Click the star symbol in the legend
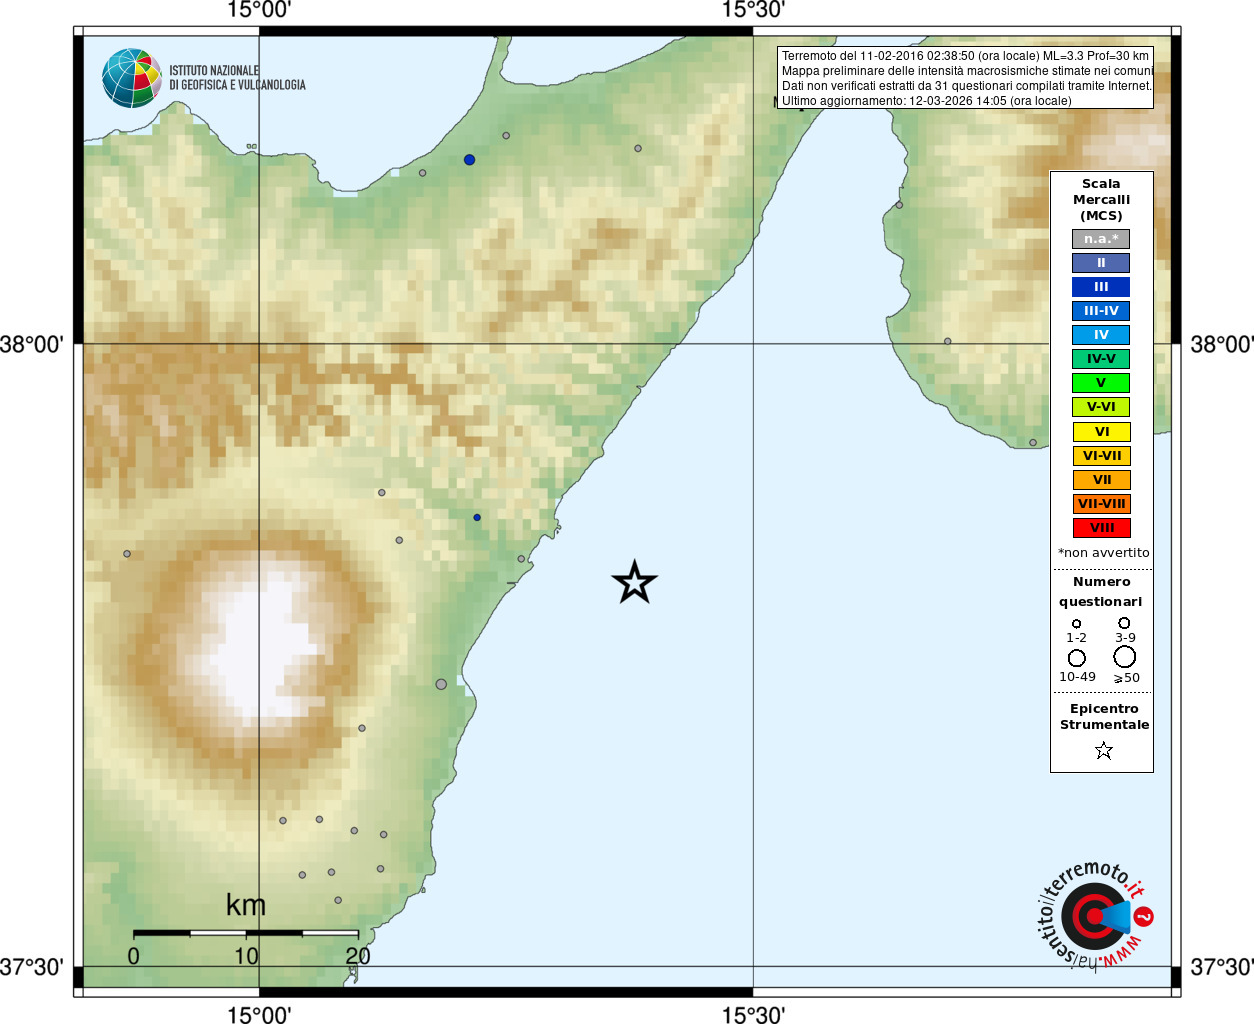This screenshot has height=1024, width=1254. 1104,750
